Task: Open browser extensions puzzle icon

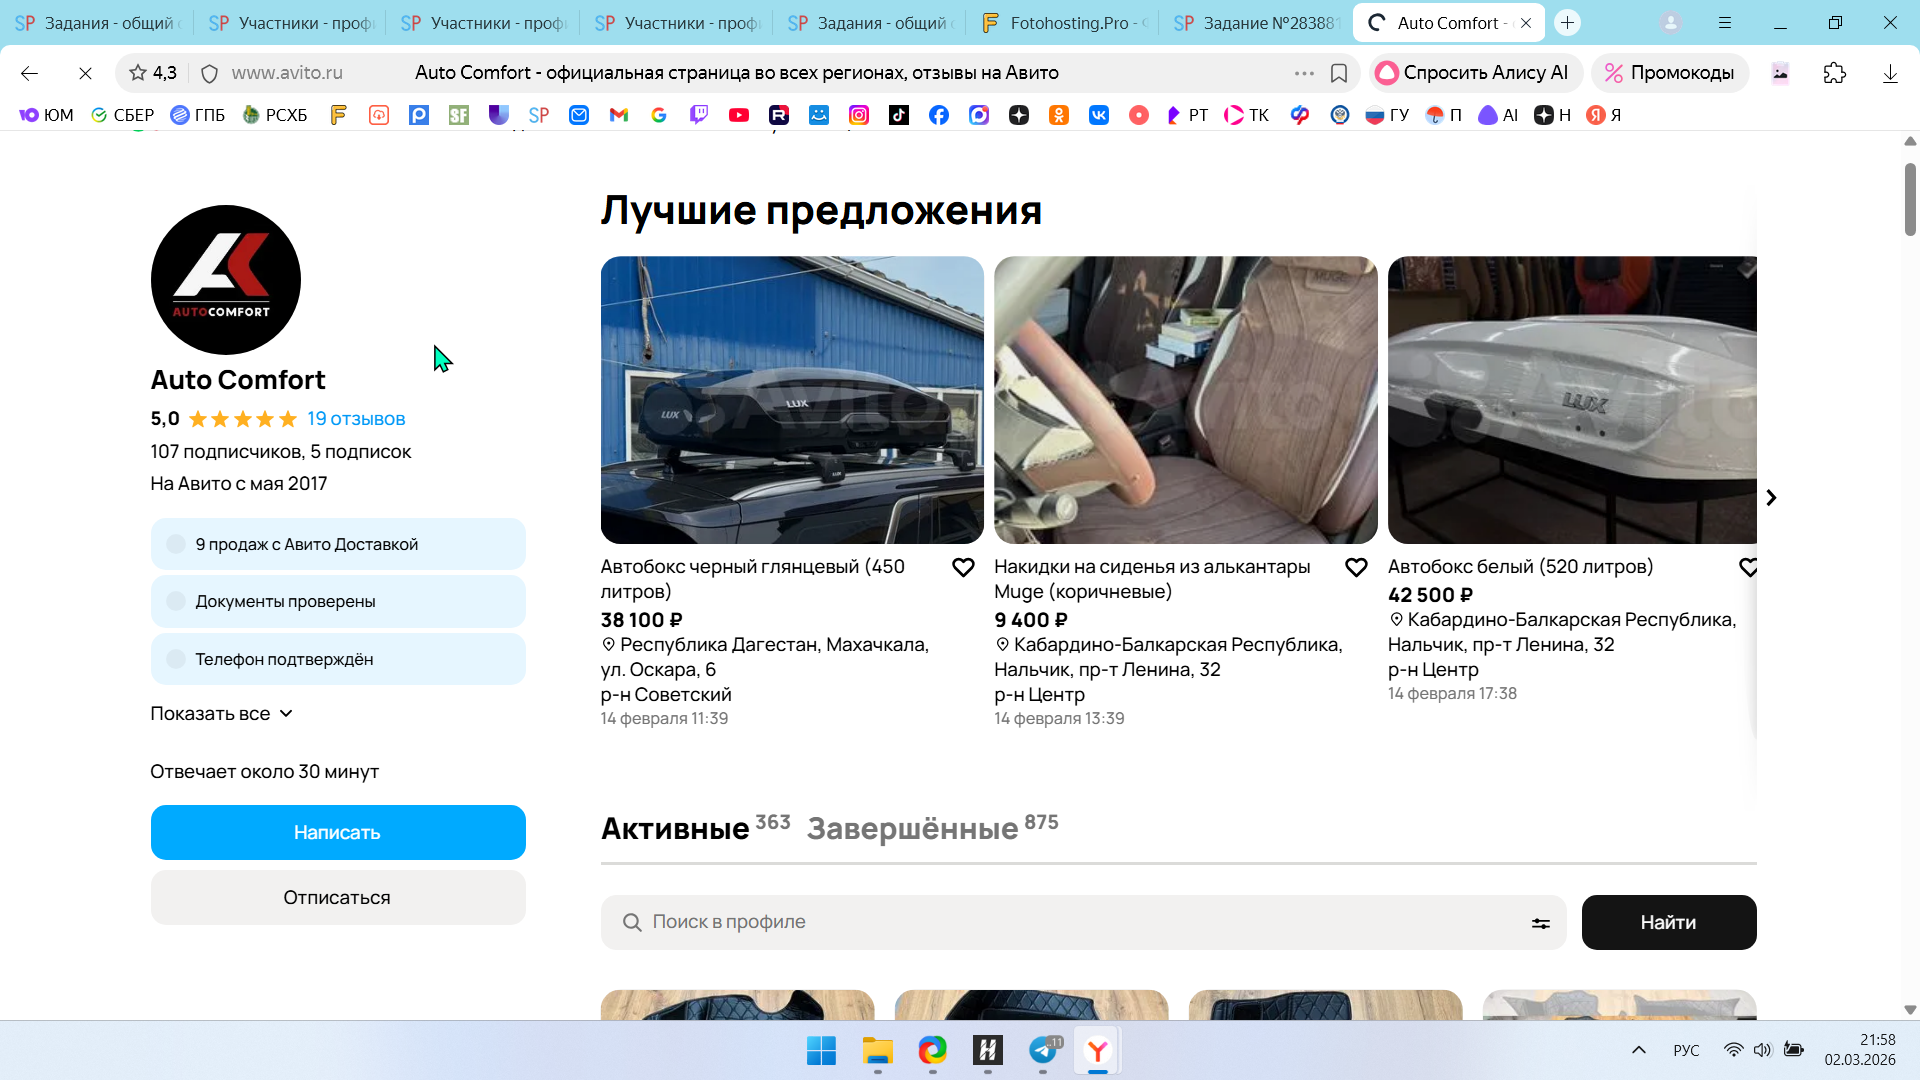Action: [1834, 73]
